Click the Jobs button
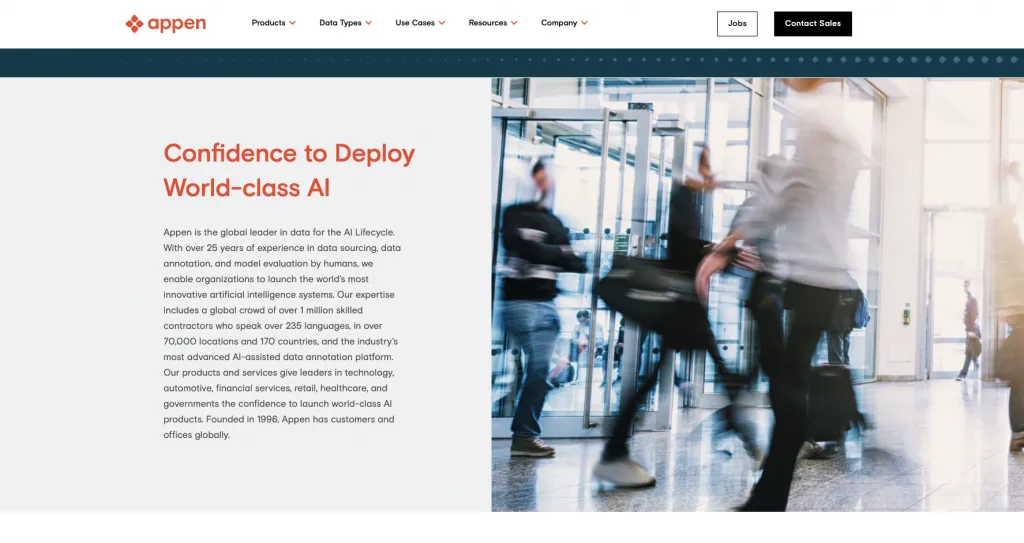The height and width of the screenshot is (543, 1024). [x=737, y=24]
